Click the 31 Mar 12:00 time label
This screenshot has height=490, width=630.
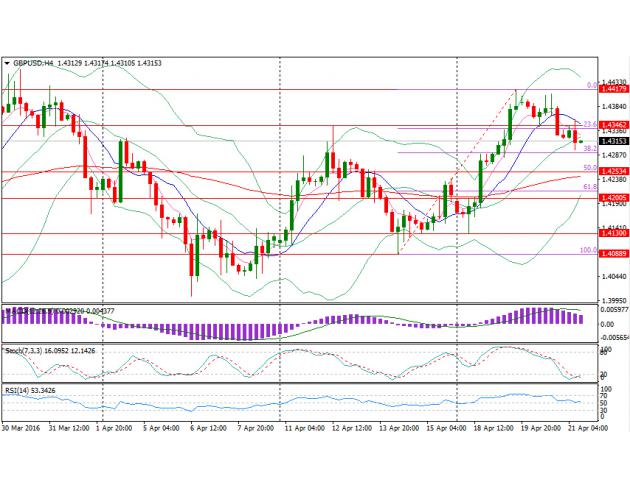[x=69, y=428]
